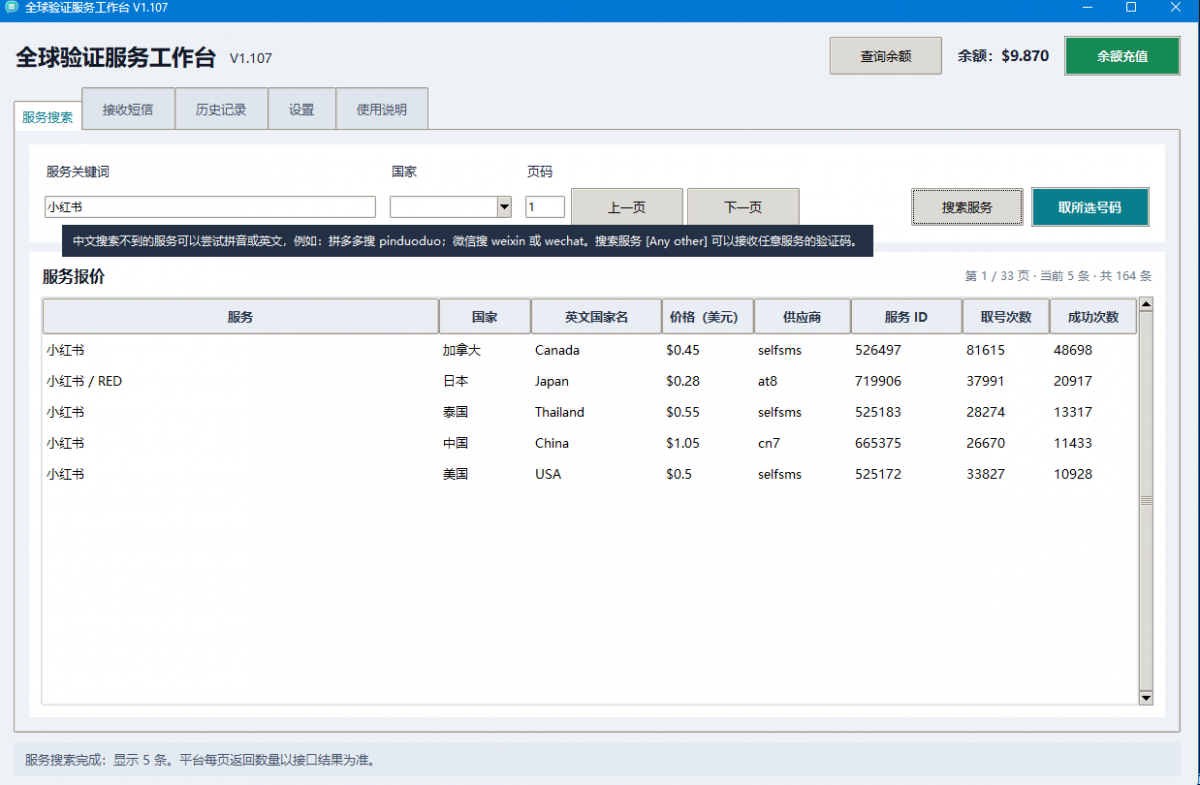Click the price $0.45
The width and height of the screenshot is (1200, 785).
(683, 350)
